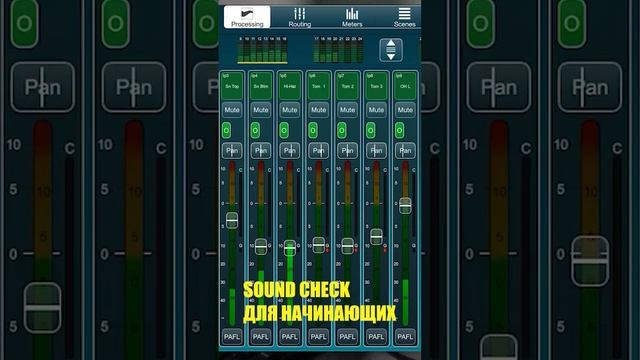Open Pan control for OH L
640x360 pixels.
405,151
